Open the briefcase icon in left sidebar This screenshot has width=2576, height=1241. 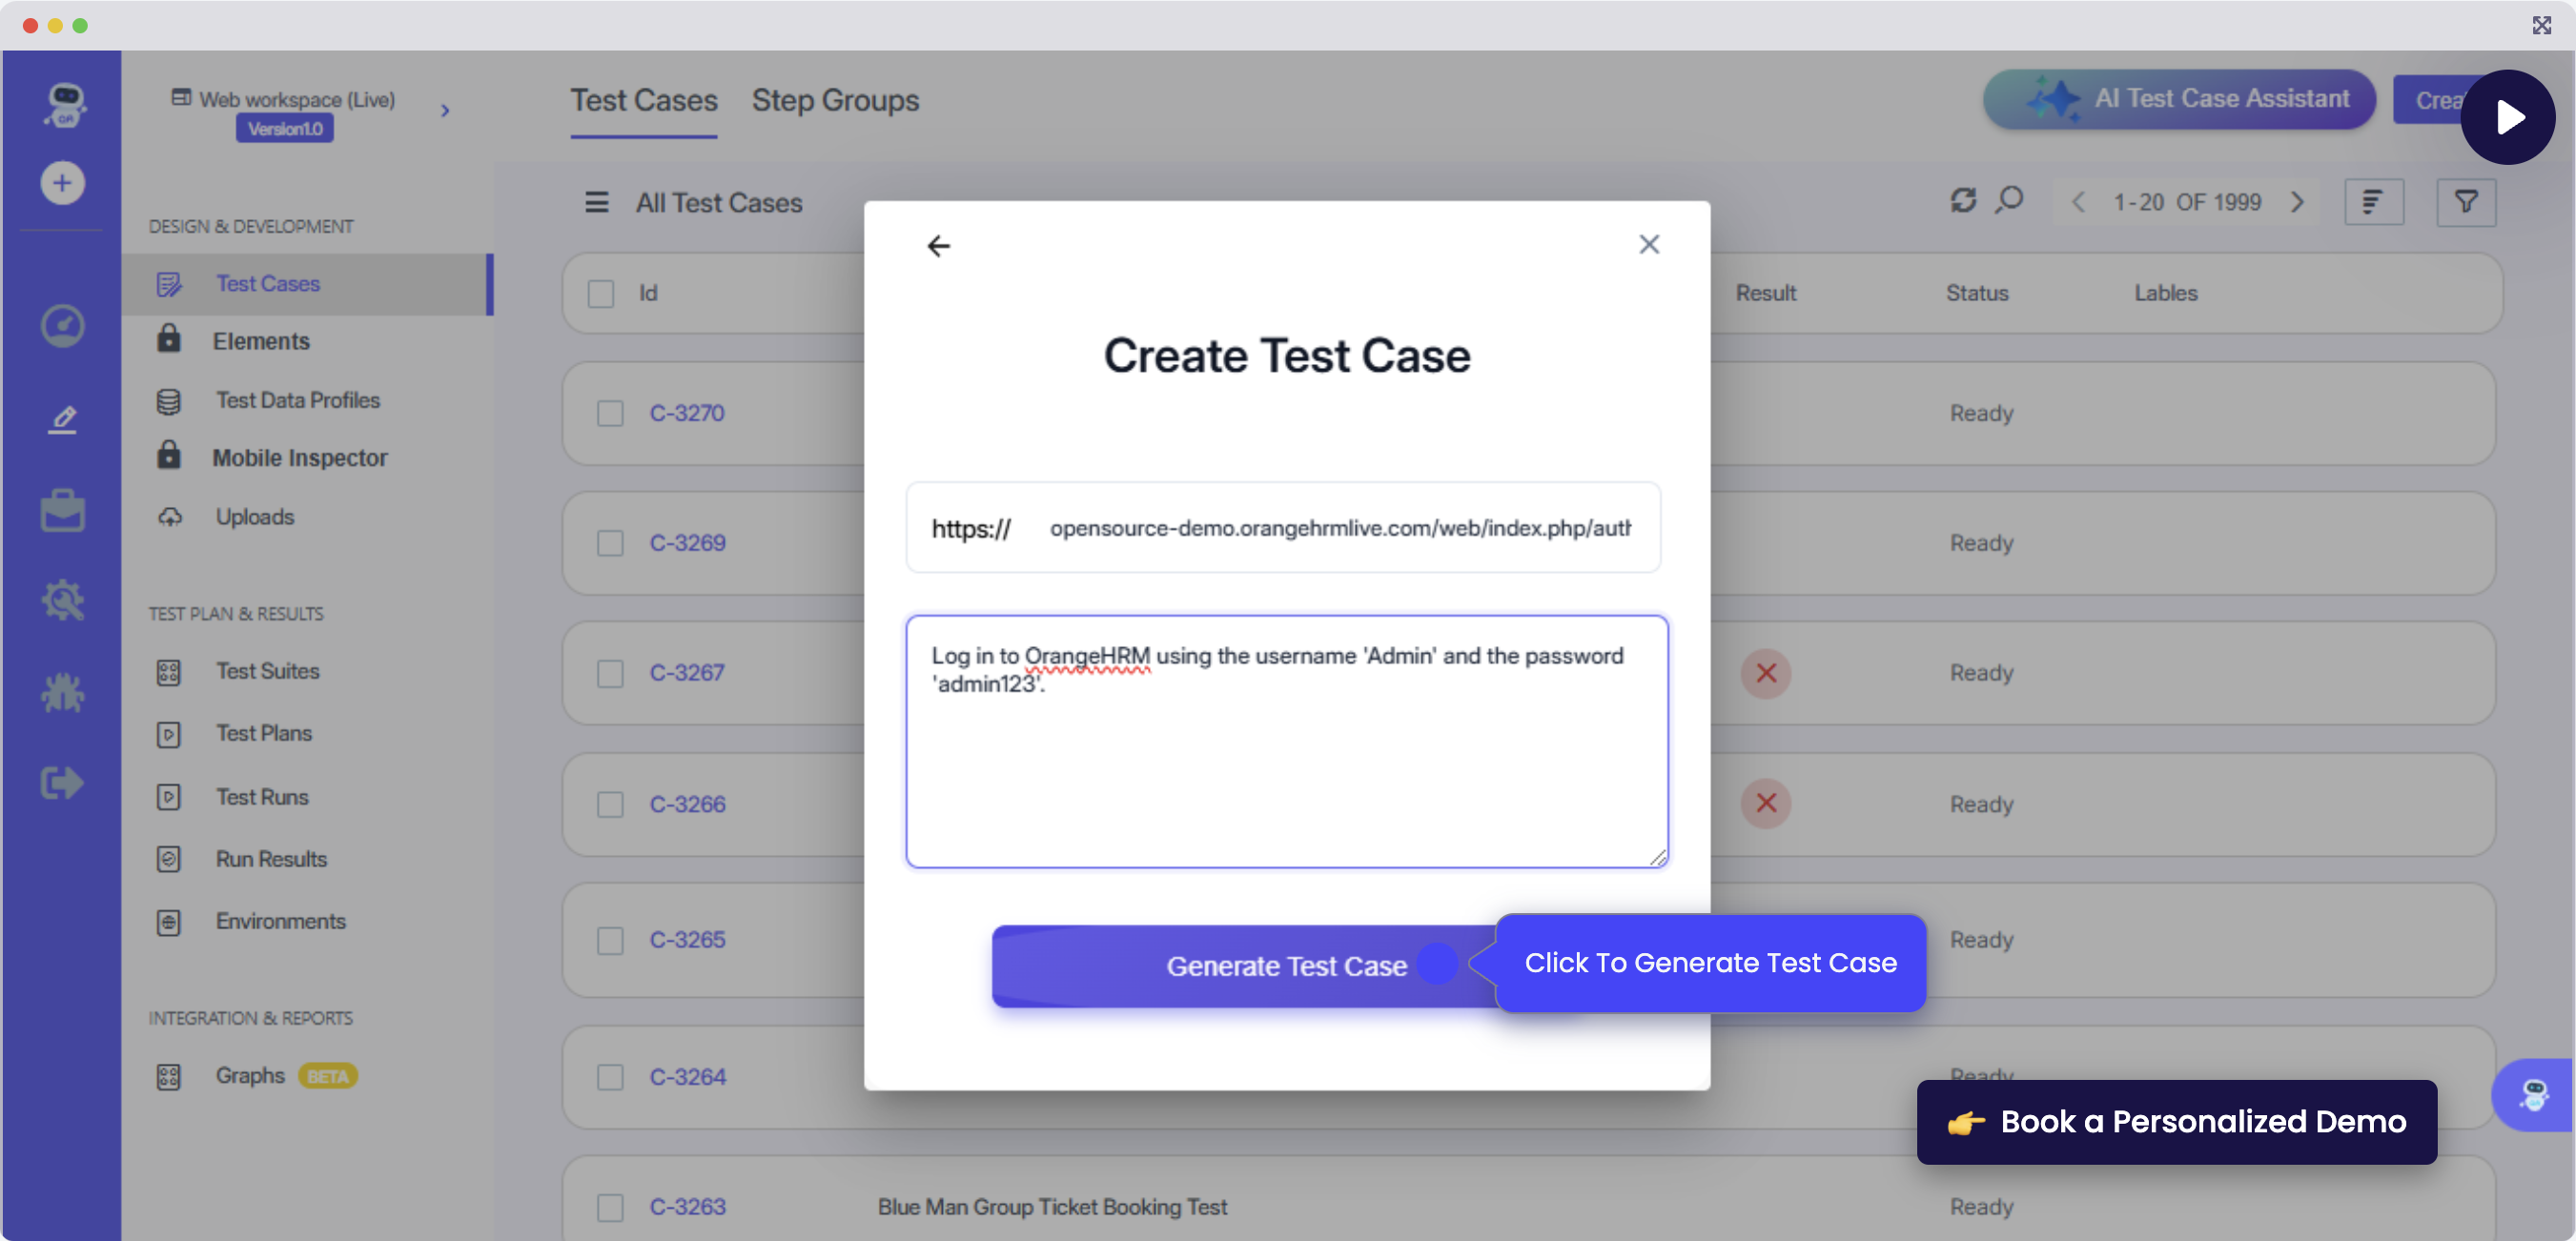(x=62, y=511)
